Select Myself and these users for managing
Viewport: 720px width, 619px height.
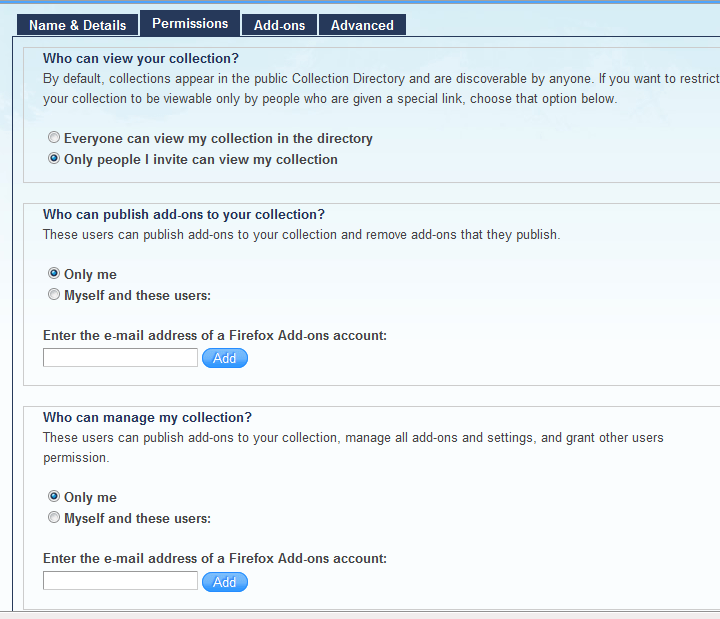tap(54, 518)
